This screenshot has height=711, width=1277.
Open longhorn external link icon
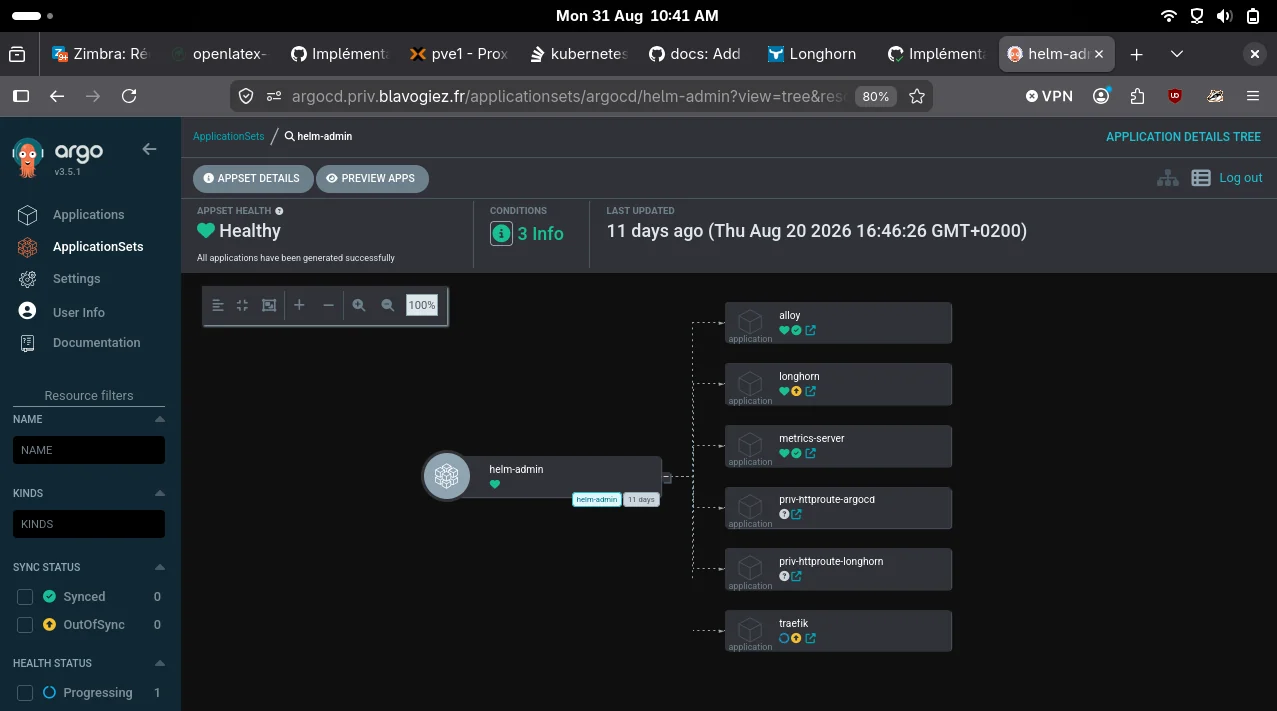click(810, 392)
